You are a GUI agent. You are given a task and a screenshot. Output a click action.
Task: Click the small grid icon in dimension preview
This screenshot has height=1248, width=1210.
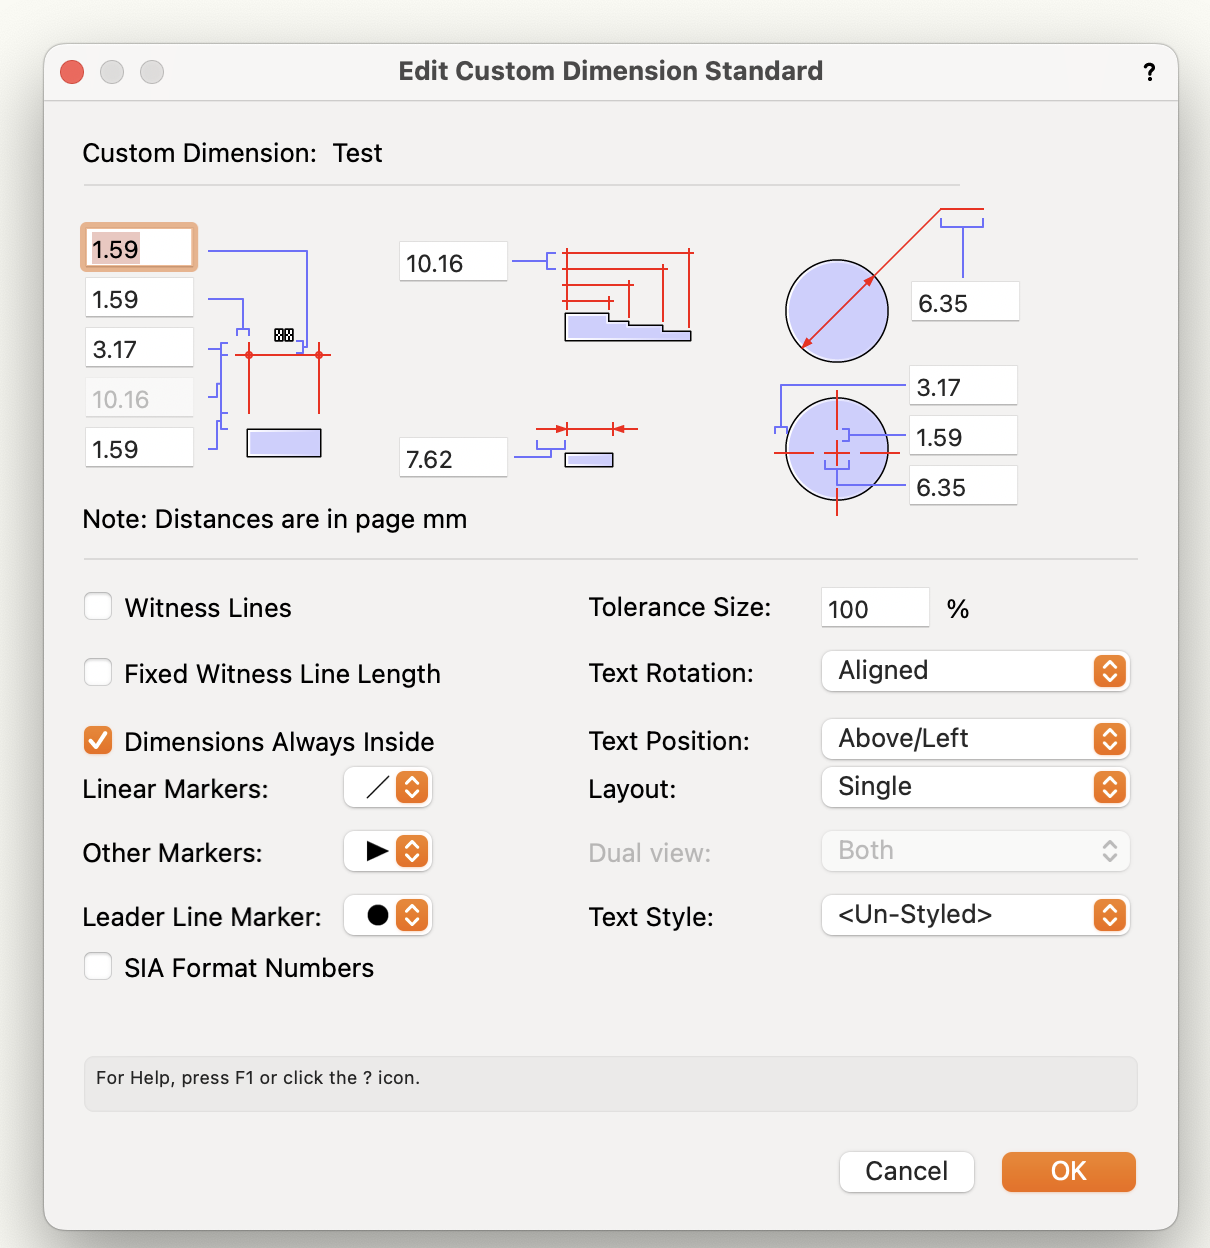[285, 336]
